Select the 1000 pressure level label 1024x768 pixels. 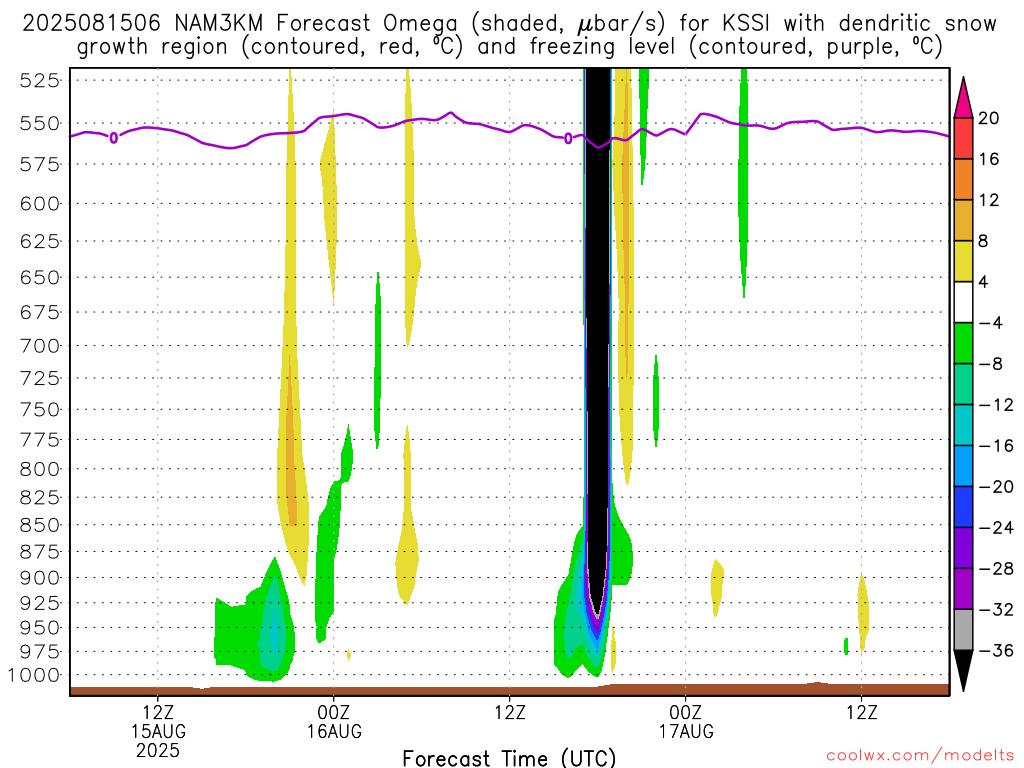(x=34, y=675)
